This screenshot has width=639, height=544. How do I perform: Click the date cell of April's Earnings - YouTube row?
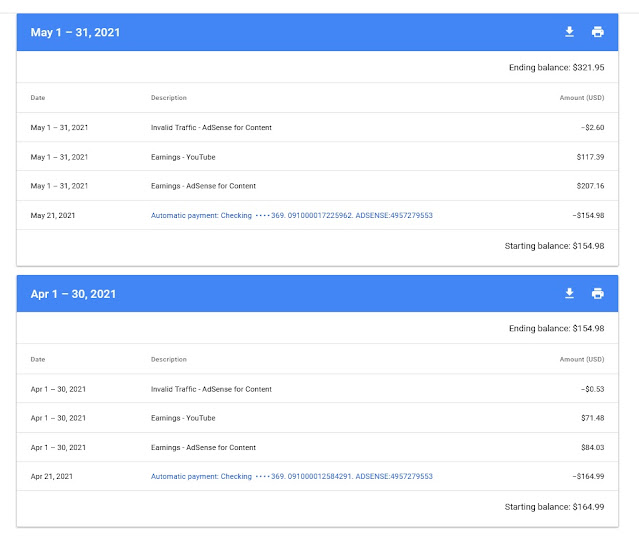click(x=58, y=418)
